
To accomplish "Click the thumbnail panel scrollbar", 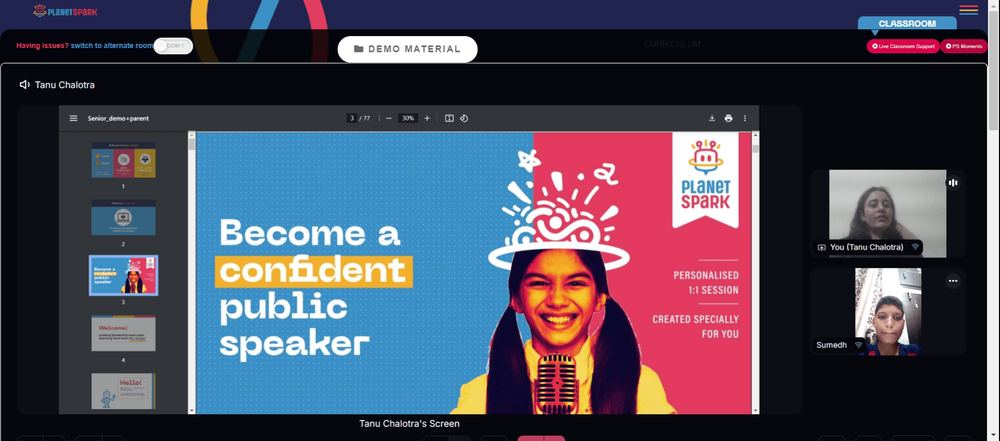I will pos(191,144).
